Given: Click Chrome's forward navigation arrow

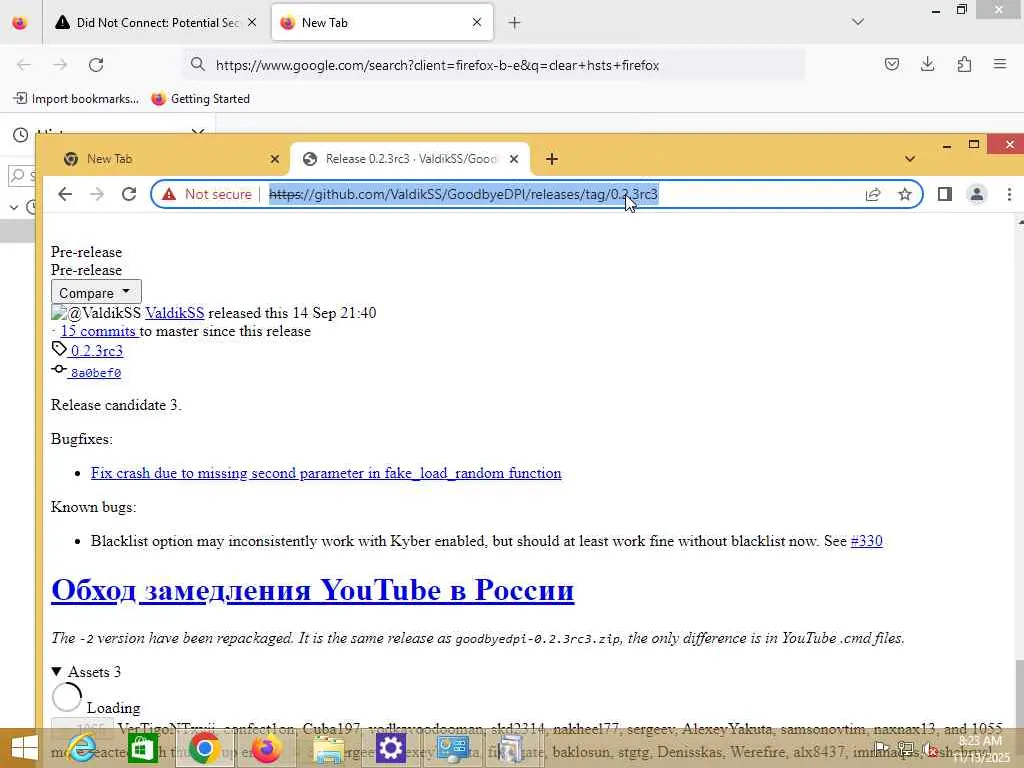Looking at the screenshot, I should (x=97, y=194).
